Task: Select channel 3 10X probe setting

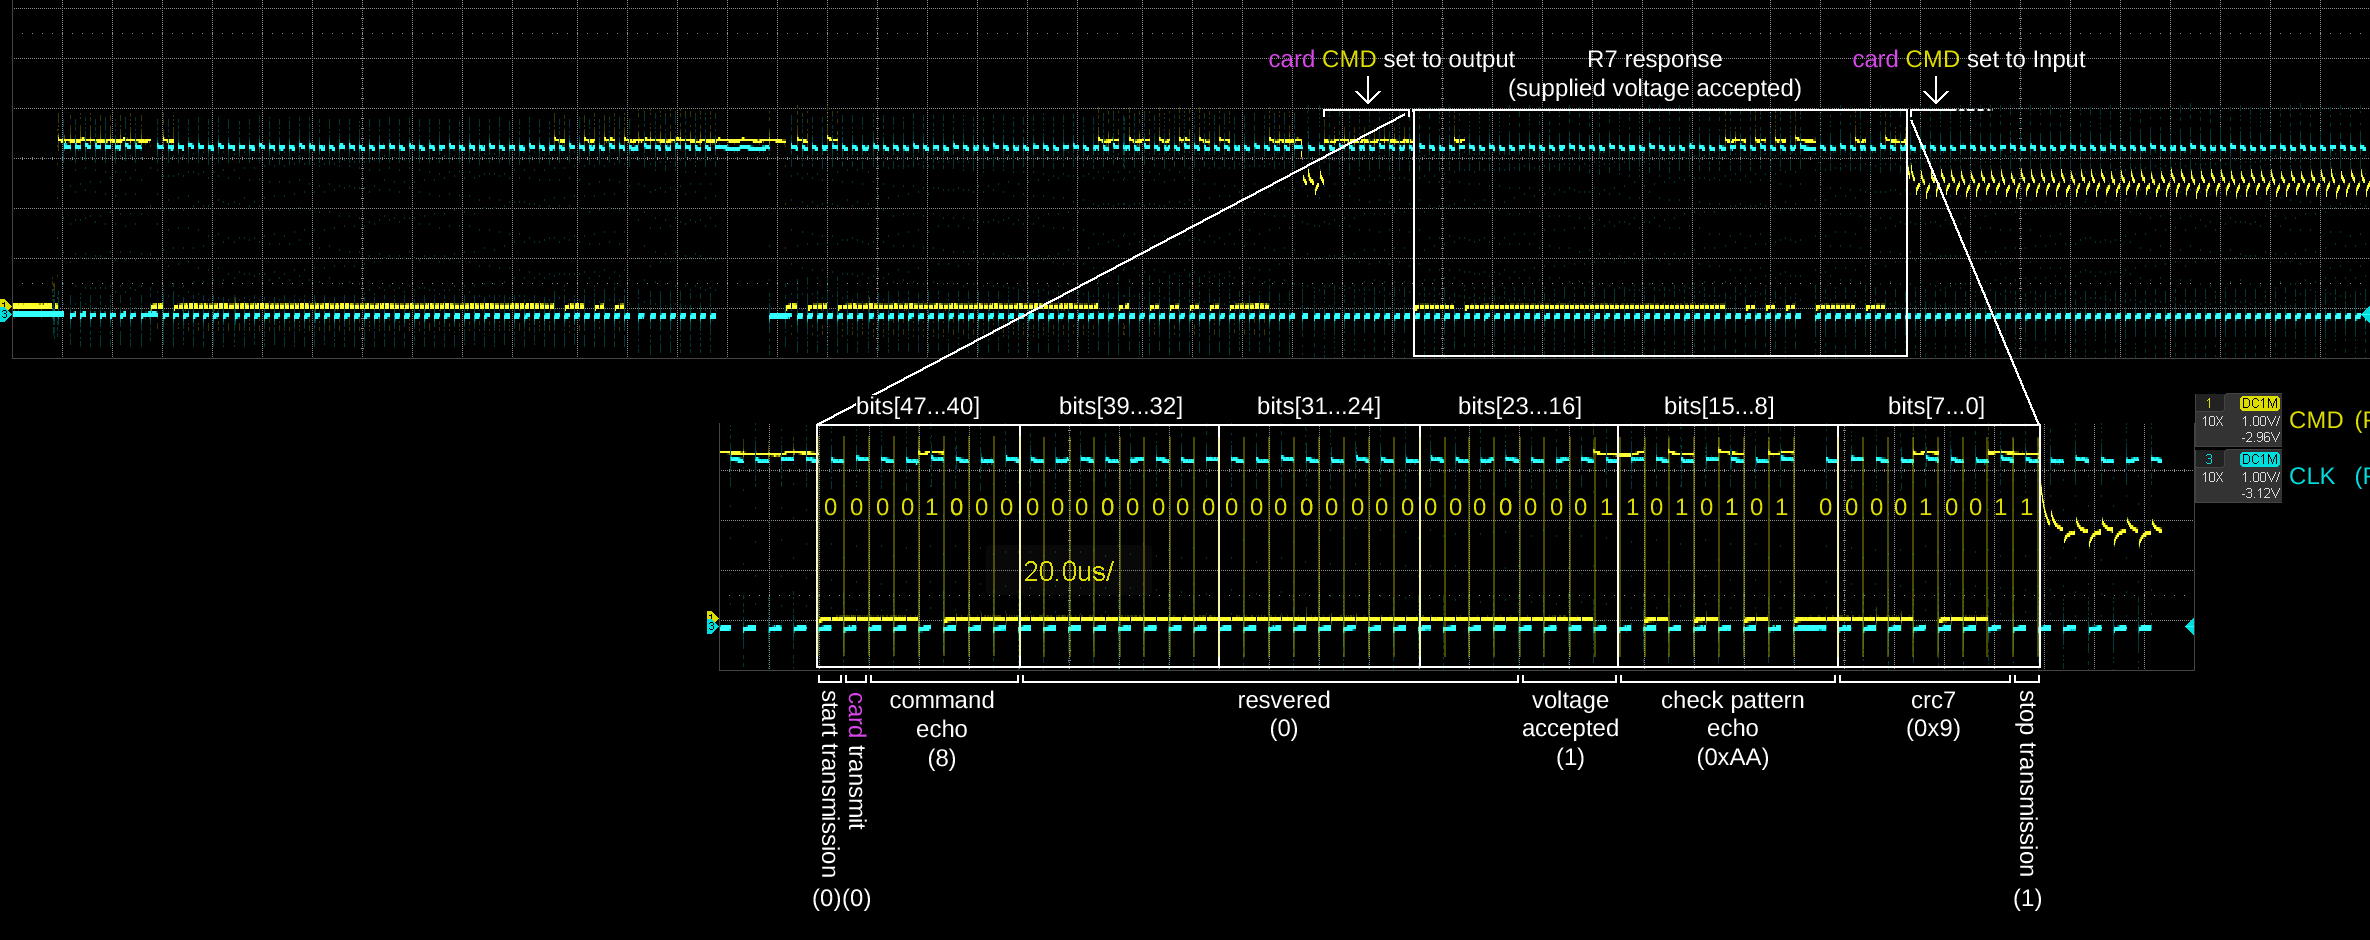Action: tap(2212, 478)
